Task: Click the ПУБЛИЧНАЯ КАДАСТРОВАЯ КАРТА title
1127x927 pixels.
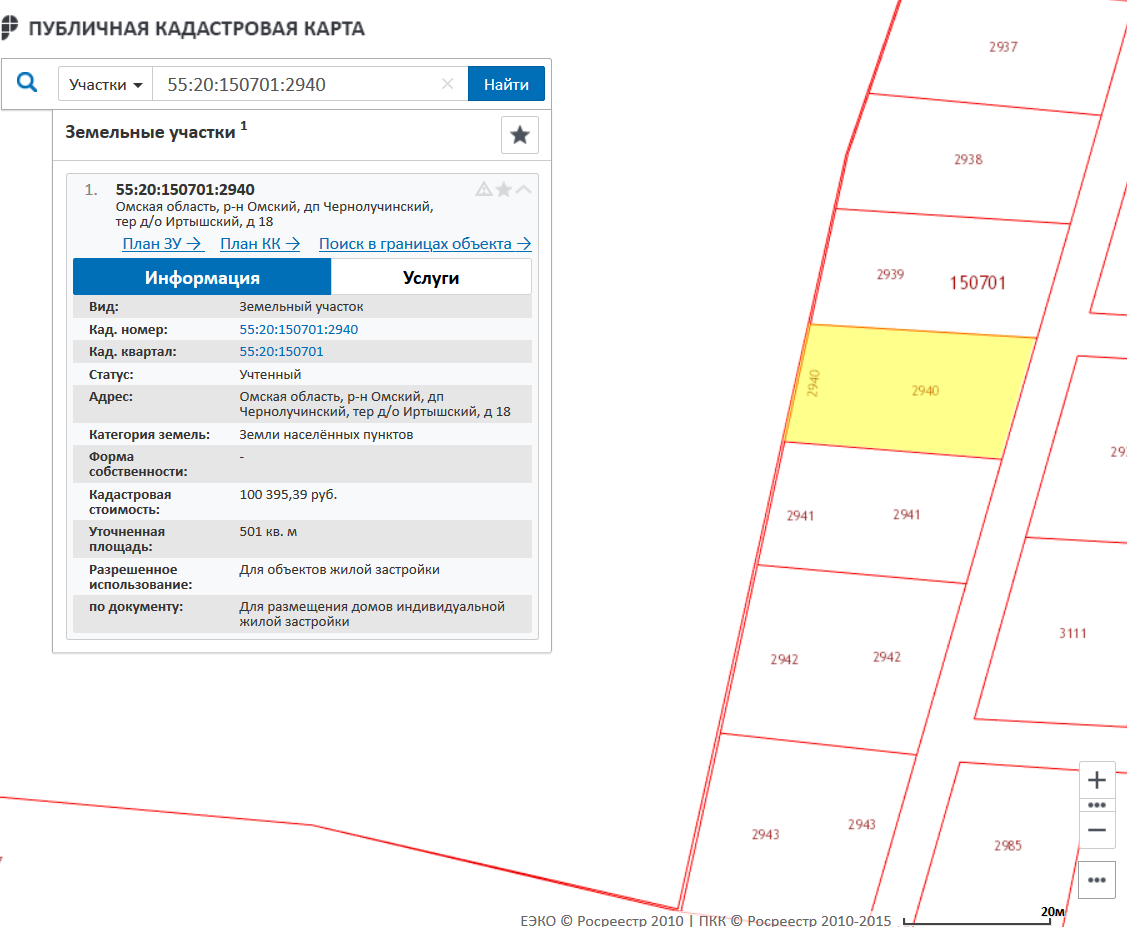Action: click(x=196, y=29)
